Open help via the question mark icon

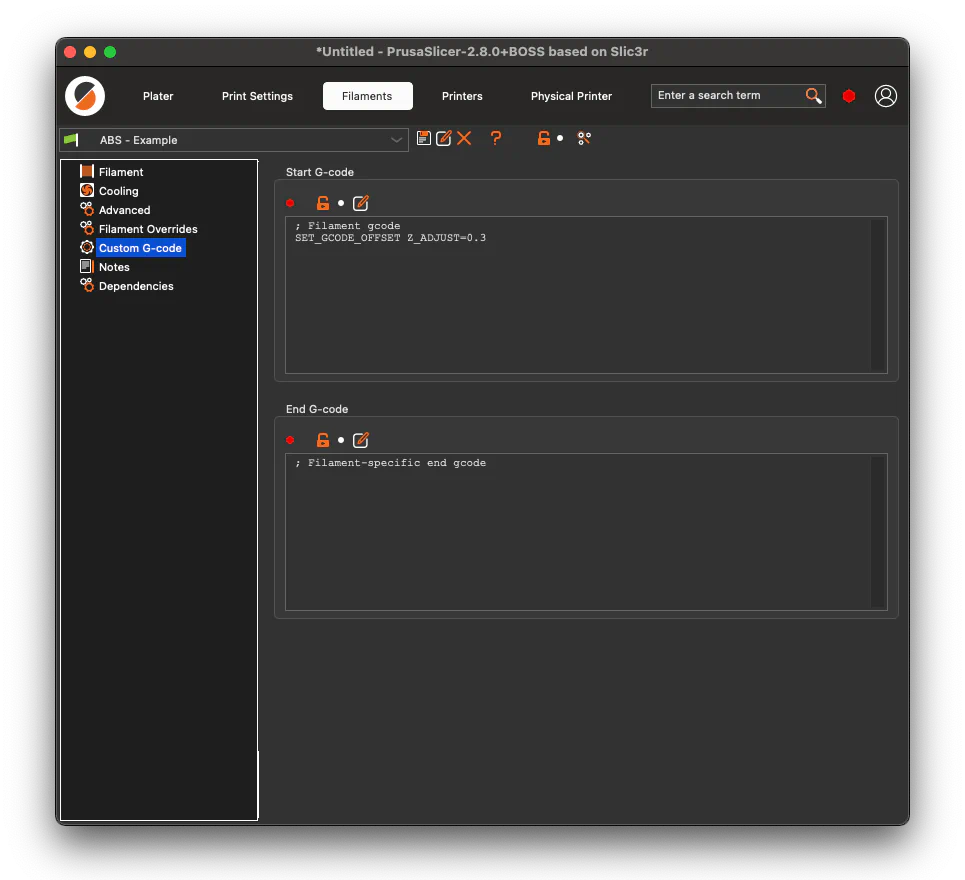point(496,138)
